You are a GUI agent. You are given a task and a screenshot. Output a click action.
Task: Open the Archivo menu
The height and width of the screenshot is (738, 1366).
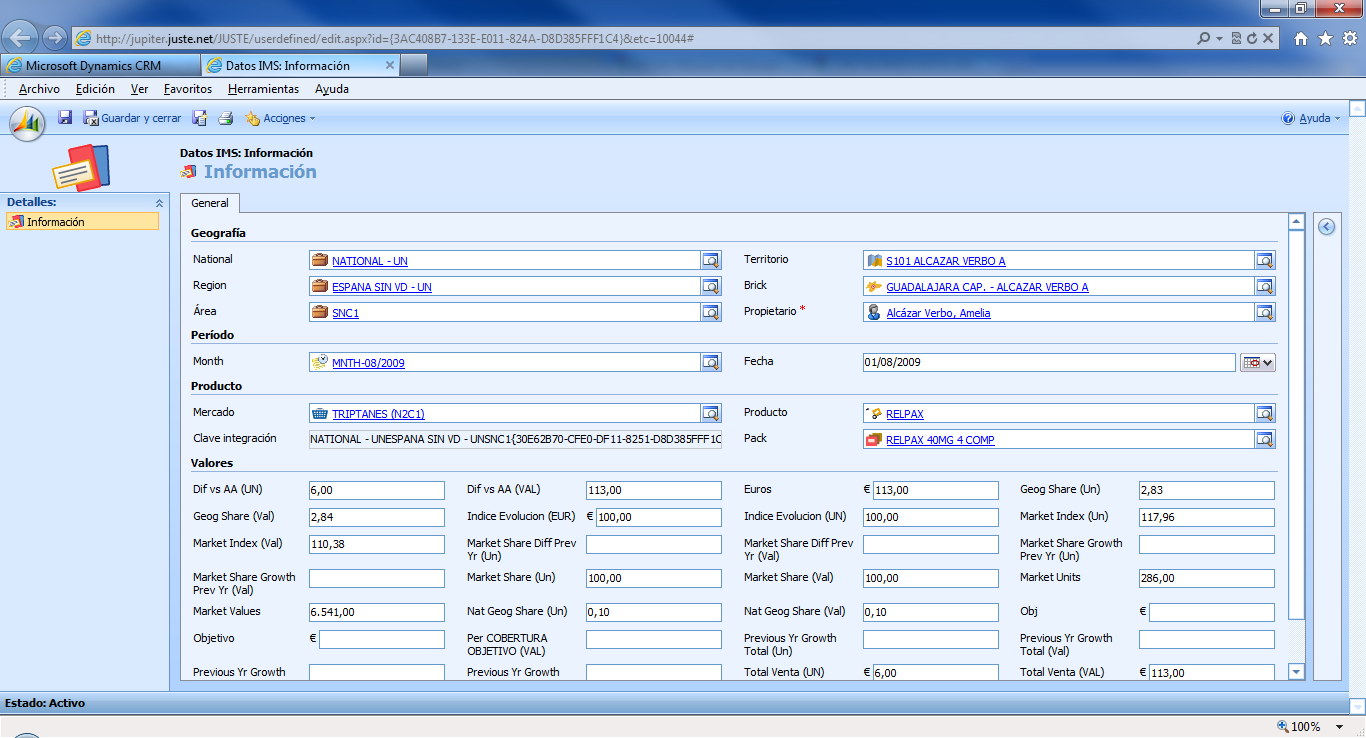point(39,89)
